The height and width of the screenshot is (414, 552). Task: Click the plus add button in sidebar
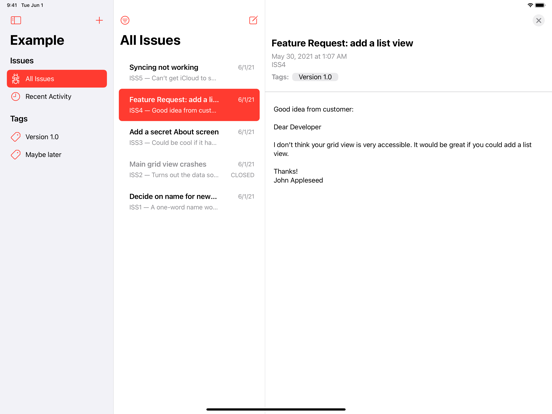[x=99, y=20]
